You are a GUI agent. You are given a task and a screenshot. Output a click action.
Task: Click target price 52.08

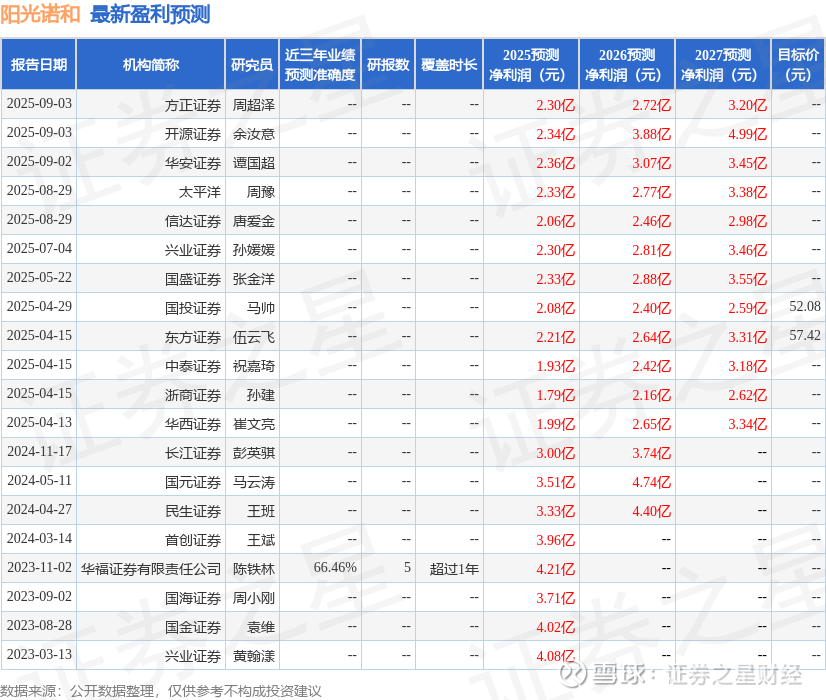(805, 306)
